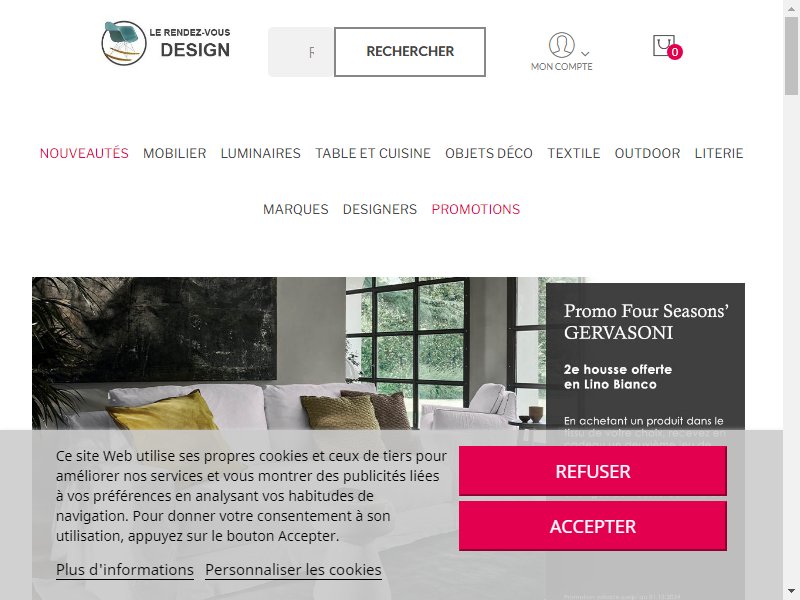Click the Mon Compte user icon
800x600 pixels.
pyautogui.click(x=561, y=45)
